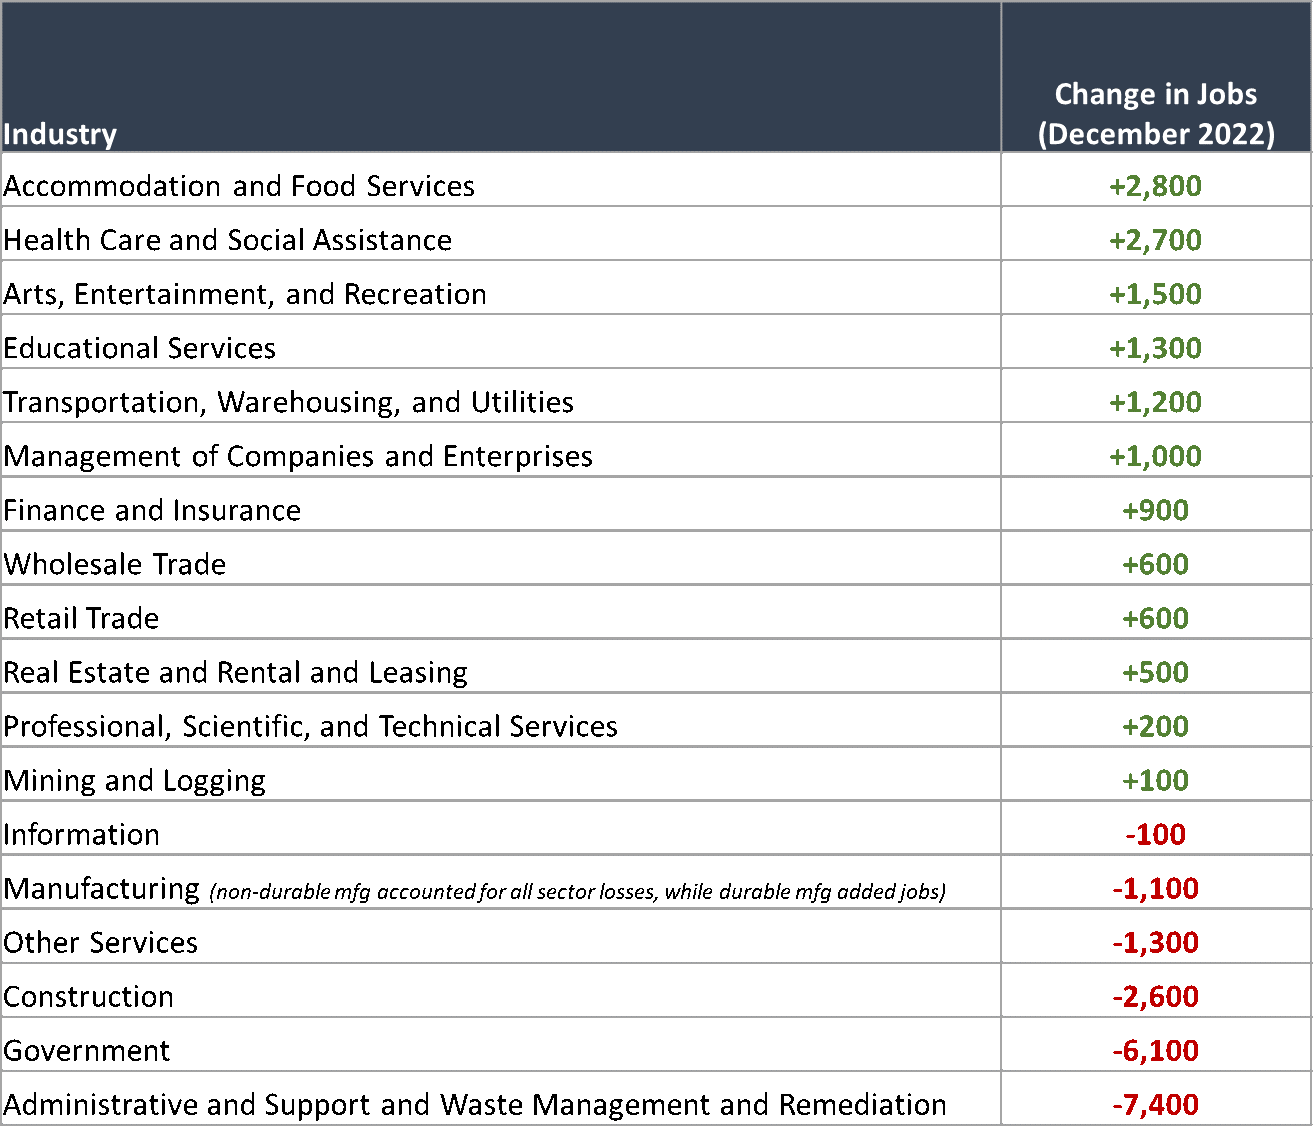
Task: Select the cell showing +1,300
Action: 1156,348
